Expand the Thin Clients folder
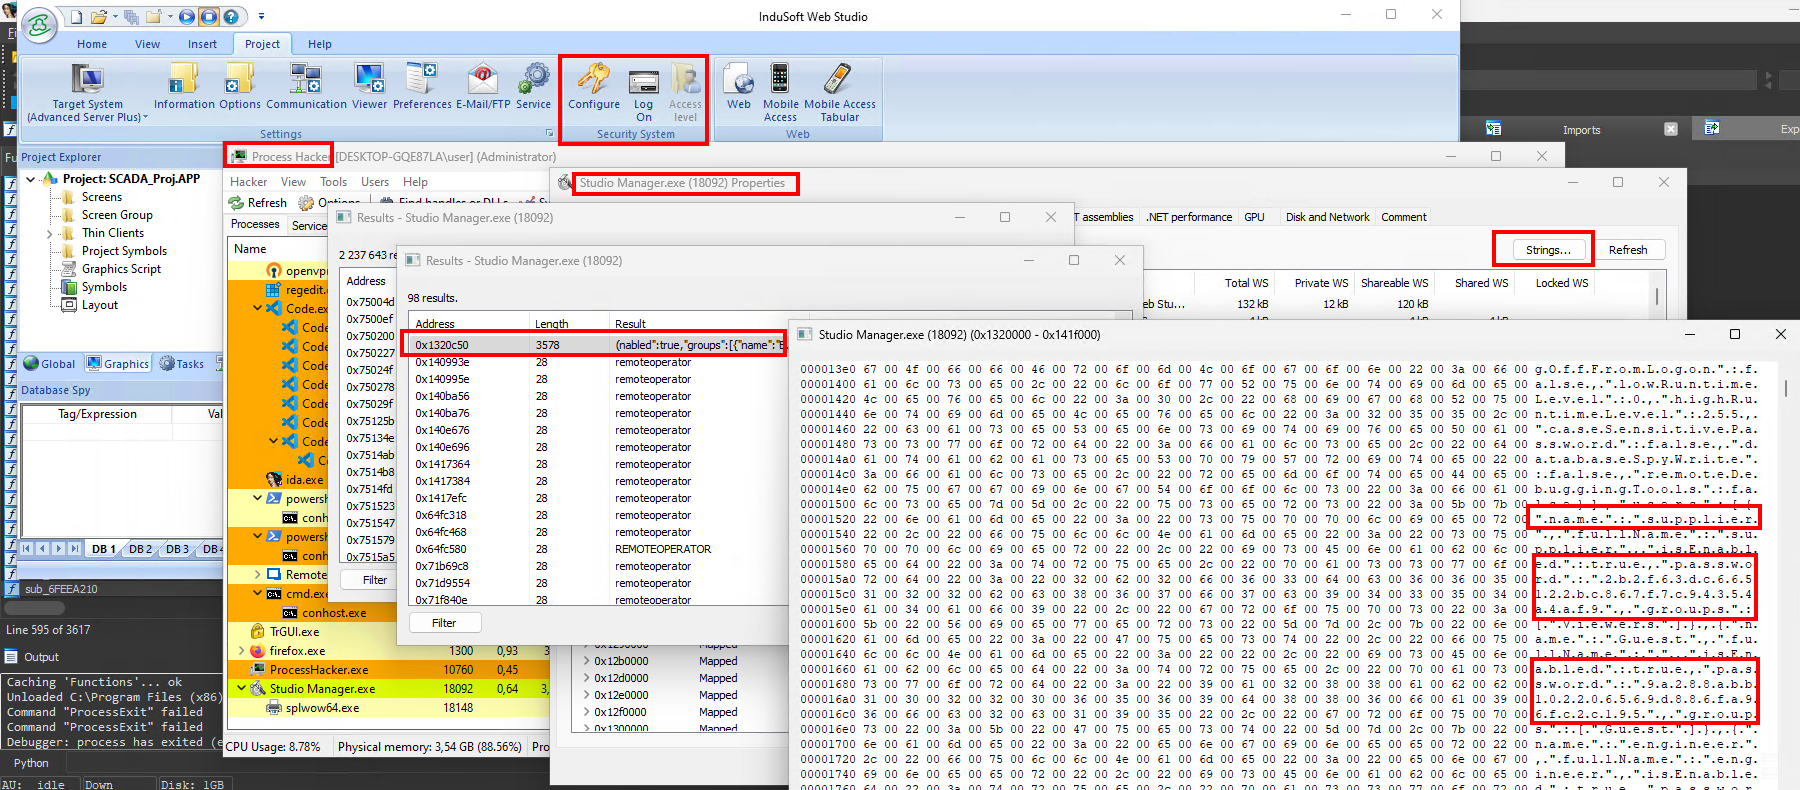Viewport: 1800px width, 790px height. point(50,234)
